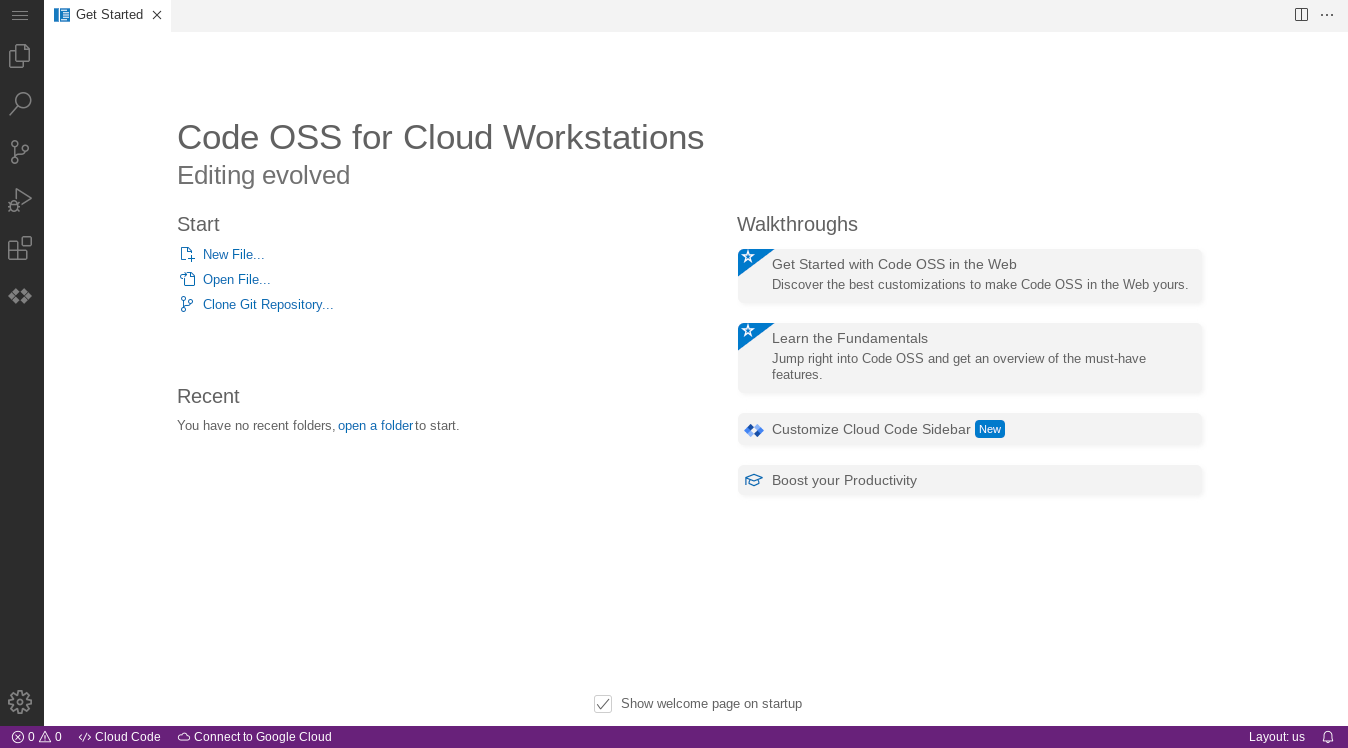Open the Explorer sidebar

20,56
